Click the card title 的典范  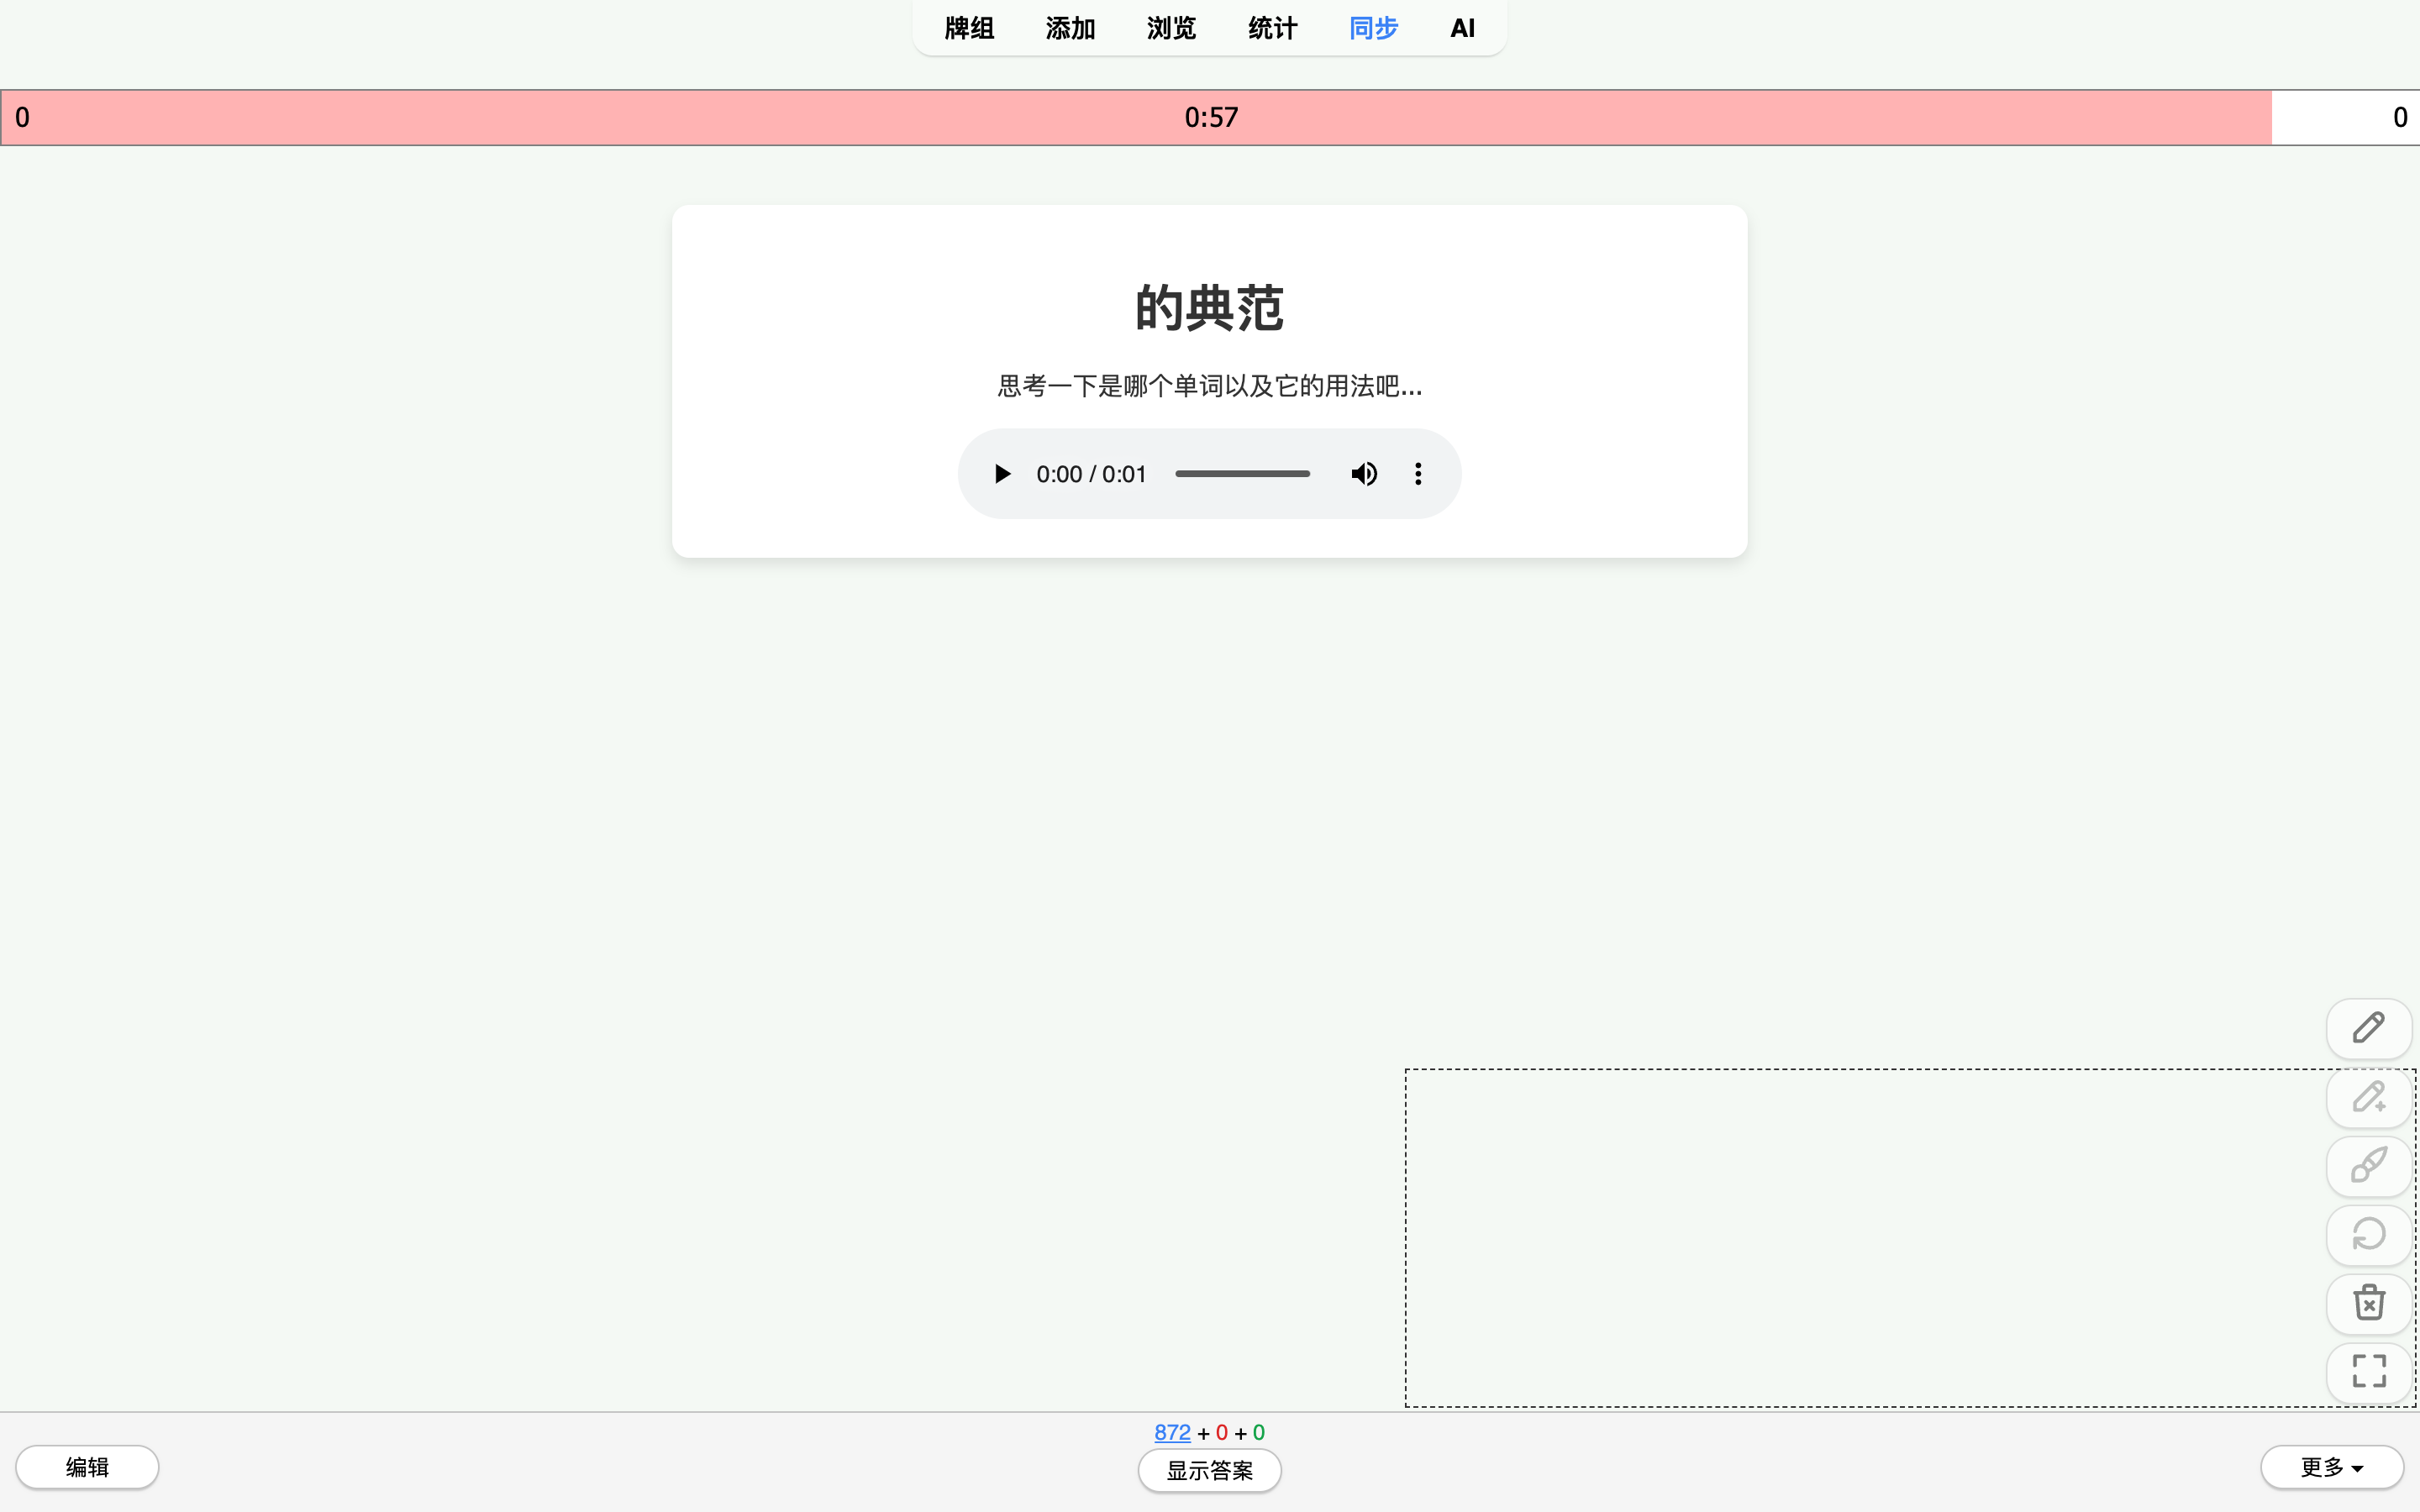[1209, 308]
